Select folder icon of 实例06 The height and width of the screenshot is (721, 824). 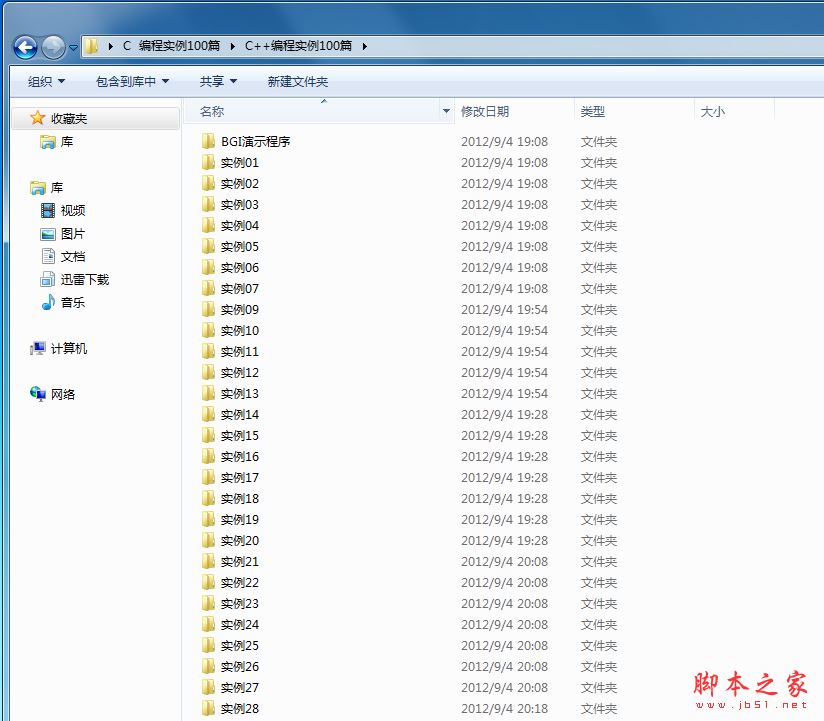(209, 267)
